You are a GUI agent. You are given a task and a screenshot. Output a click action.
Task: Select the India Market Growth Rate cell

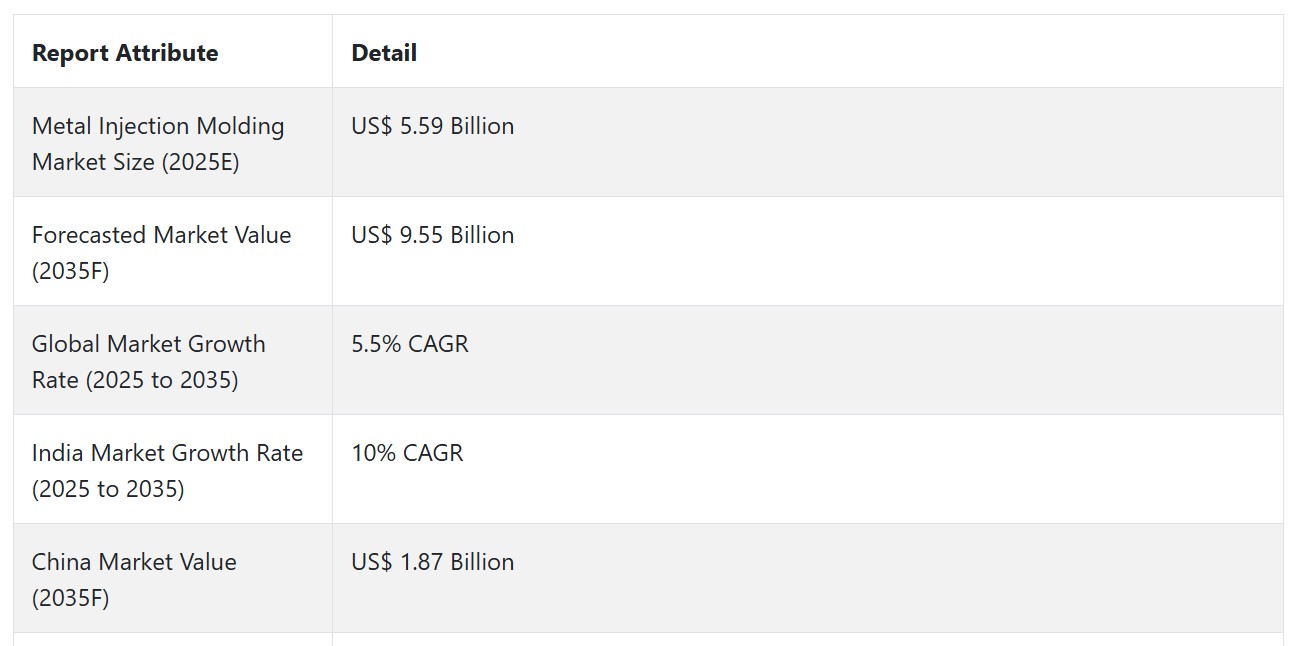[173, 469]
